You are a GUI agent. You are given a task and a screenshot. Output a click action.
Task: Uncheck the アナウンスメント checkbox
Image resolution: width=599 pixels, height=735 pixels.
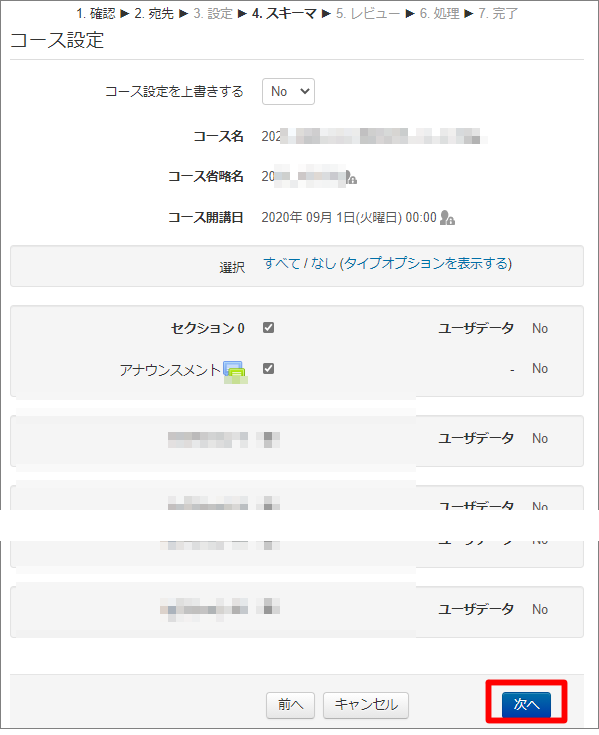[268, 368]
